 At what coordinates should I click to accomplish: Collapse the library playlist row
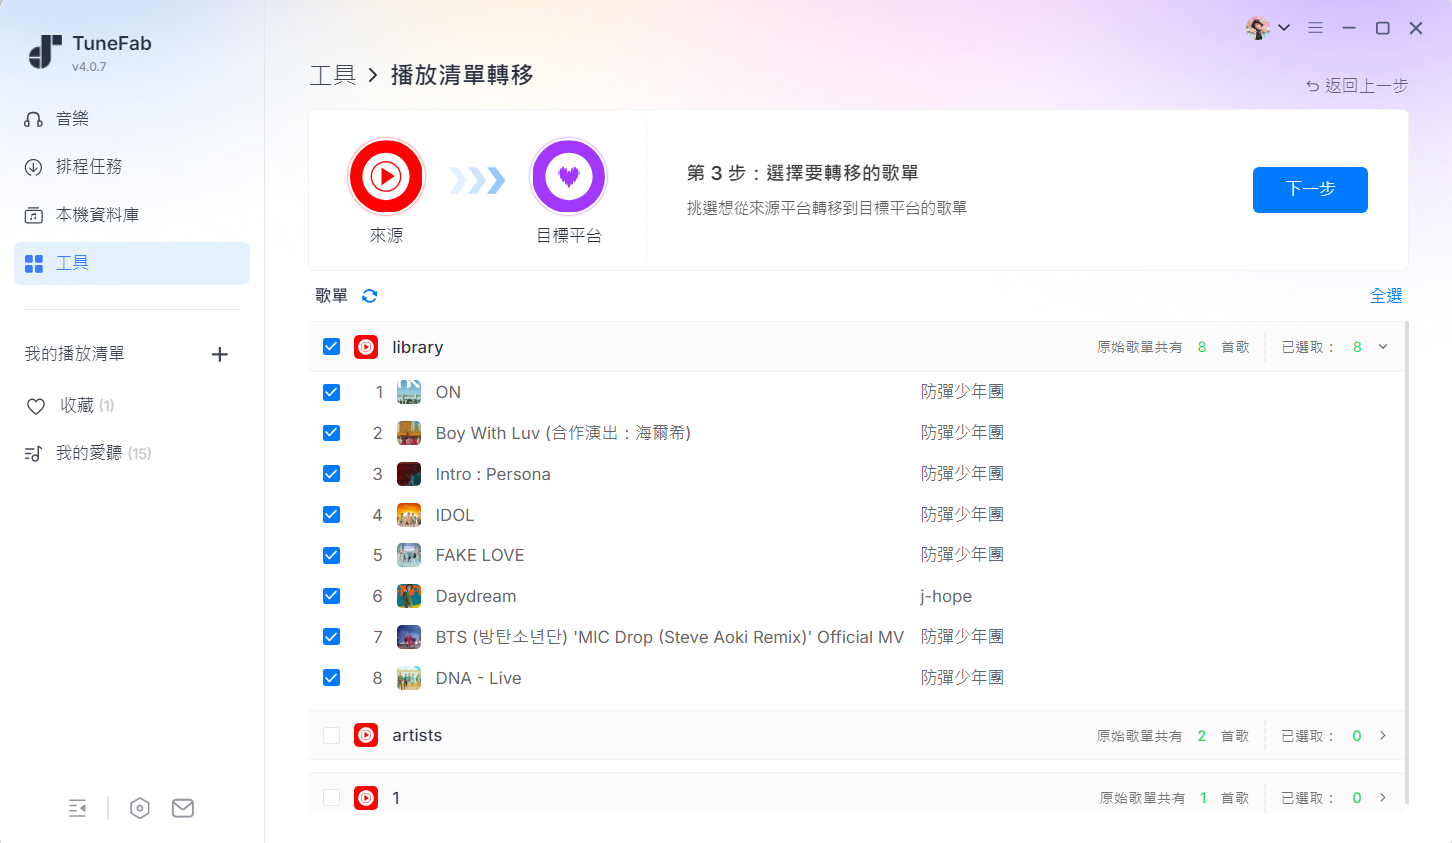(x=1383, y=346)
